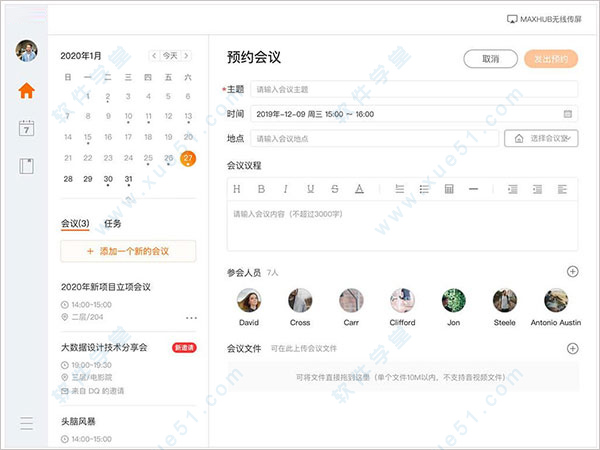This screenshot has width=600, height=450.
Task: Click the file drop upload area
Action: click(402, 377)
